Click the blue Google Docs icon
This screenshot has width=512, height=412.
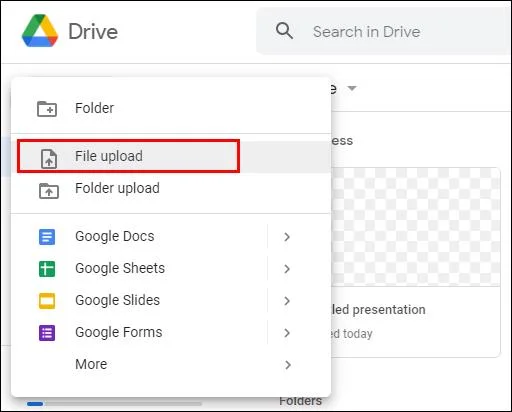tap(47, 237)
